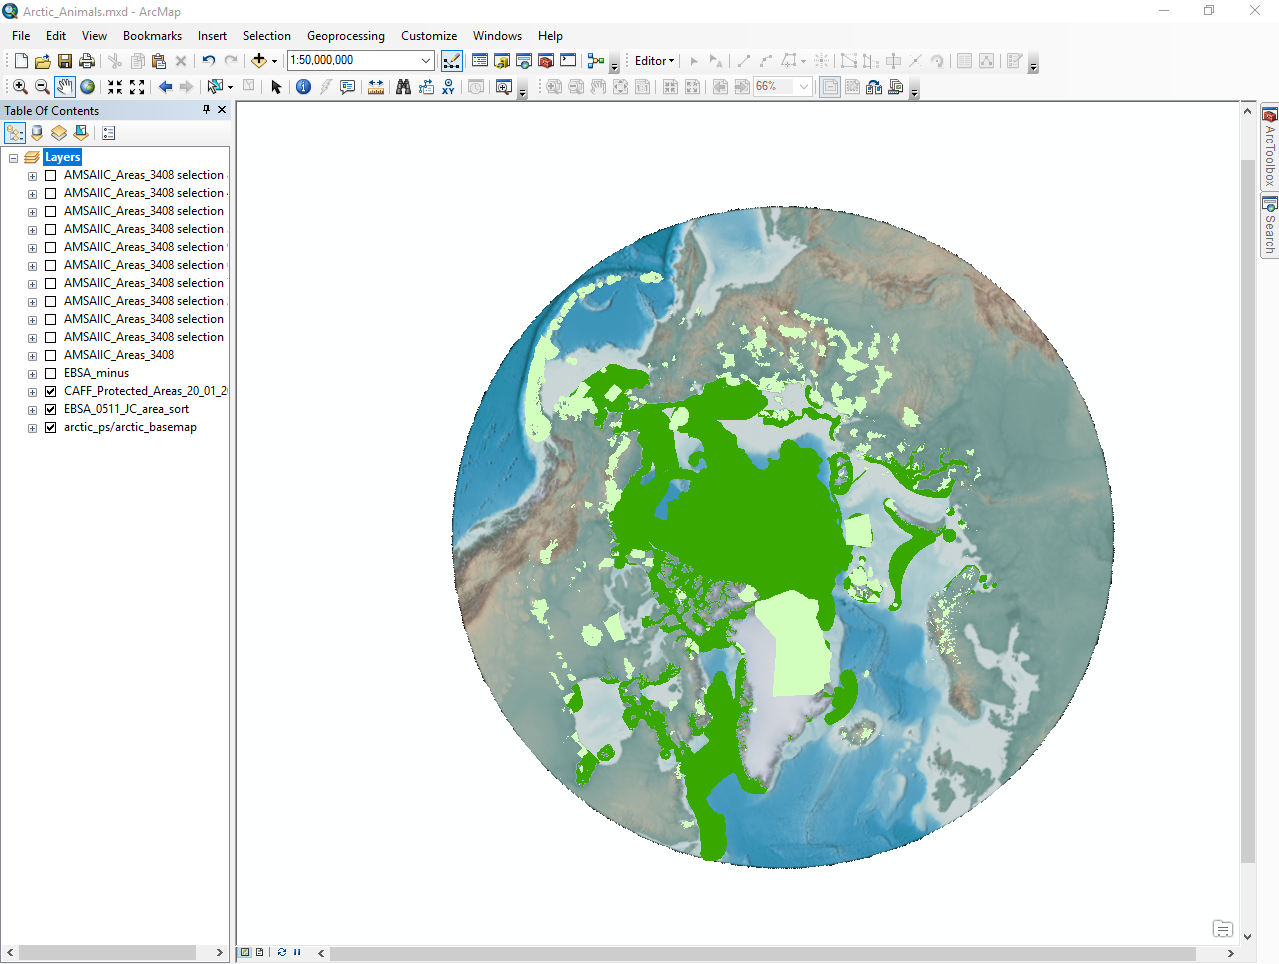This screenshot has height=964, width=1279.
Task: Click the Add Data button
Action: pyautogui.click(x=259, y=61)
